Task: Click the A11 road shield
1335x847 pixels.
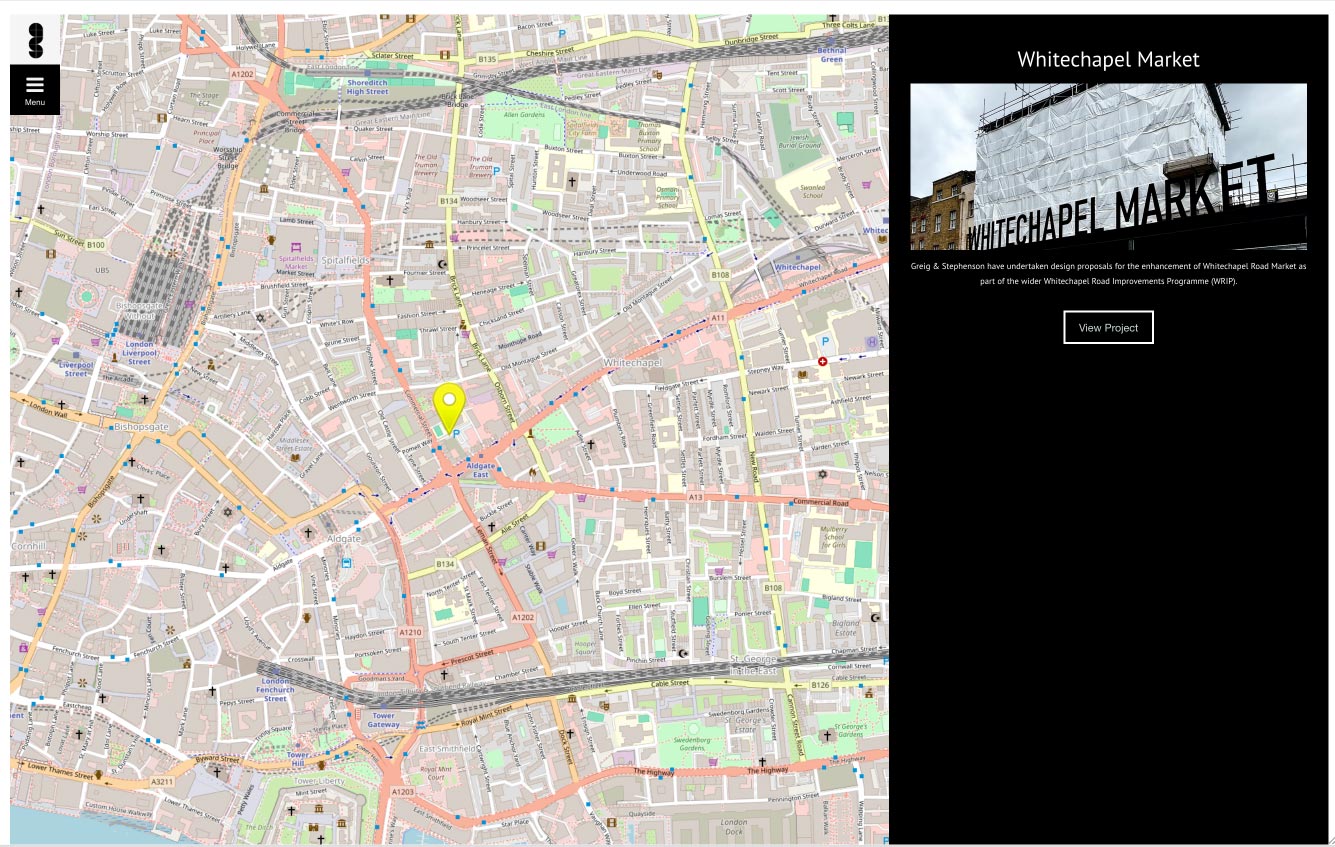Action: (x=718, y=318)
